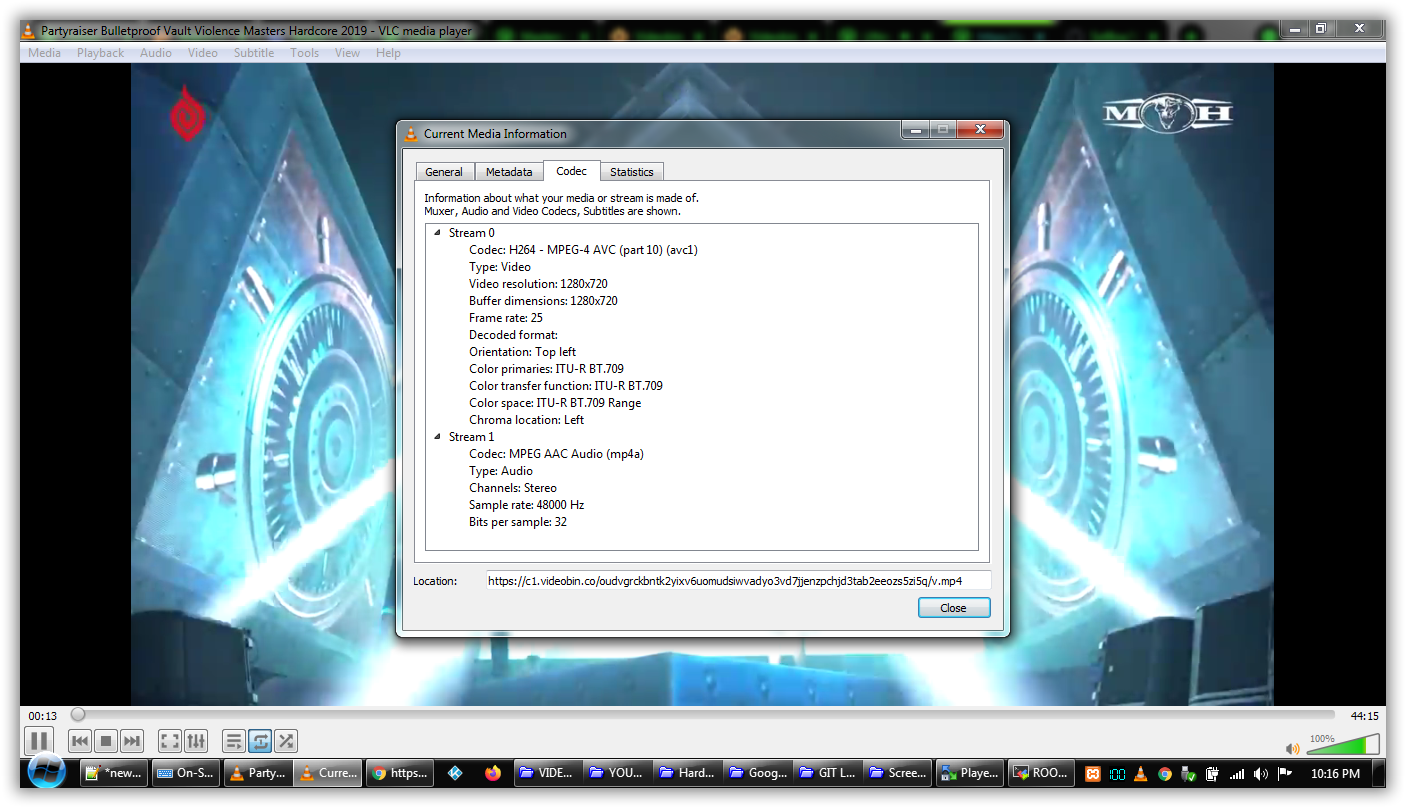Collapse the Stream 0 tree node

pos(437,233)
